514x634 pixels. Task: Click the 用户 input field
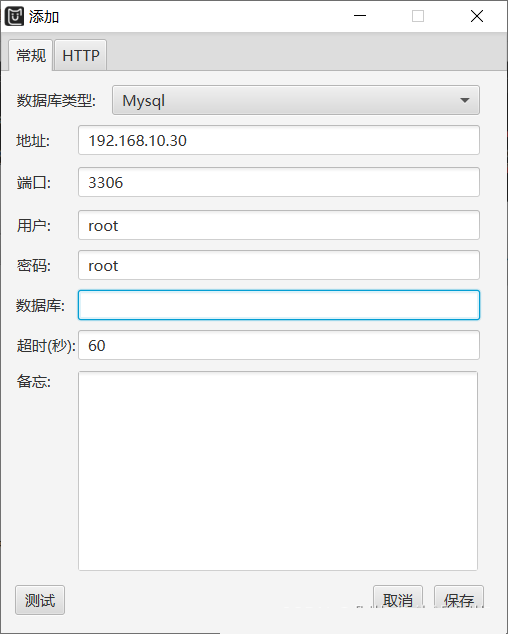coord(279,225)
